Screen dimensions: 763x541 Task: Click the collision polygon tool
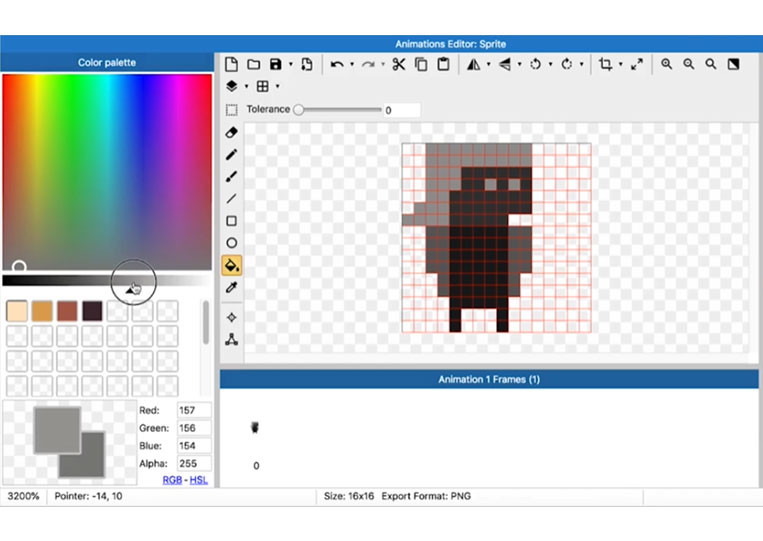232,339
